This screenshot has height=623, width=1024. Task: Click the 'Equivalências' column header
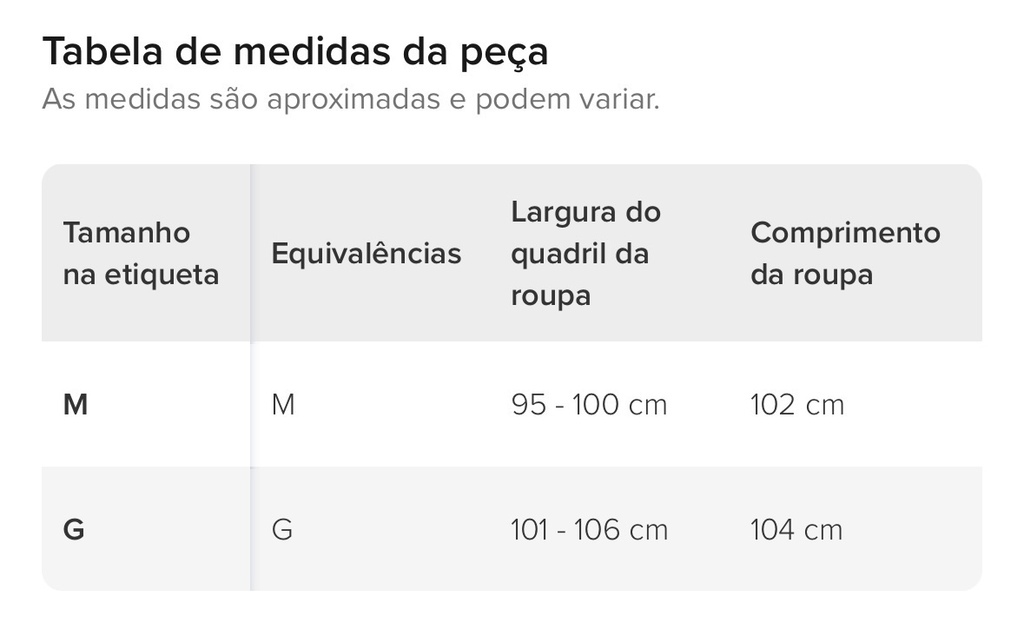point(366,253)
